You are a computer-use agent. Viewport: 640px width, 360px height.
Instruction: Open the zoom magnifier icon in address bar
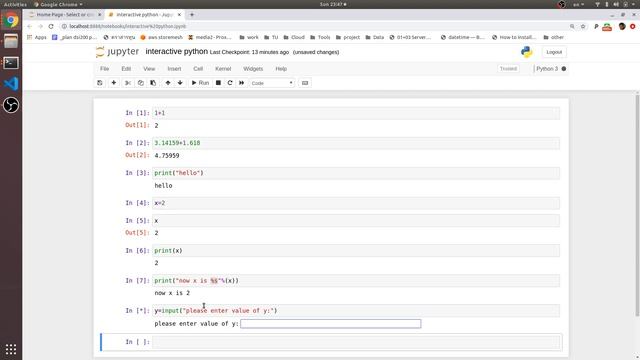pyautogui.click(x=572, y=26)
